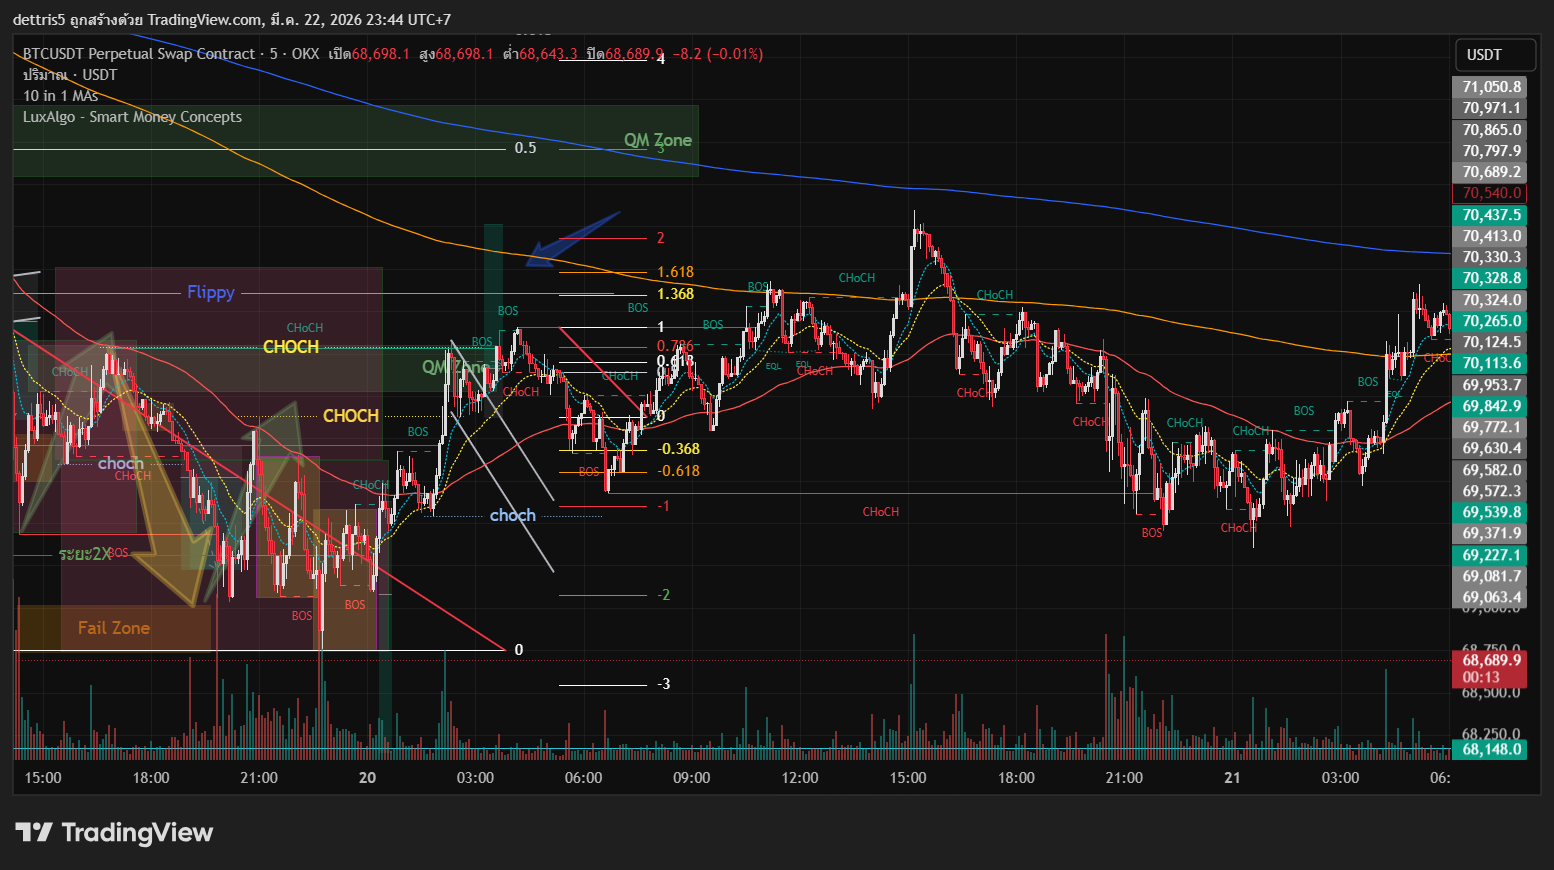Select the green QM Zone label at the chart top
Screen dimensions: 1554x870
[x=658, y=140]
